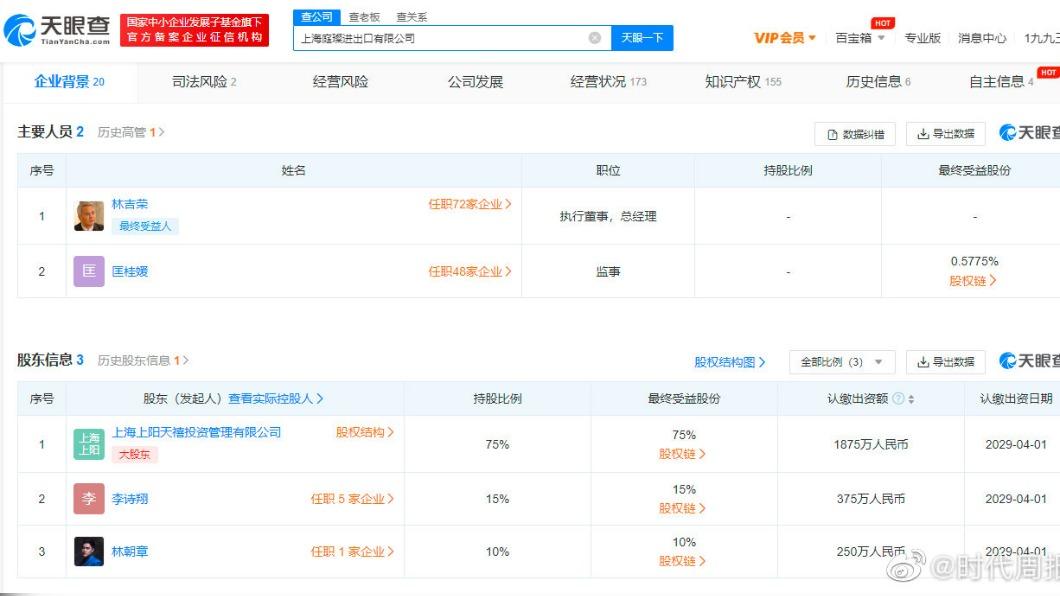Open 匡桂媛 name link
This screenshot has width=1060, height=596.
click(129, 272)
